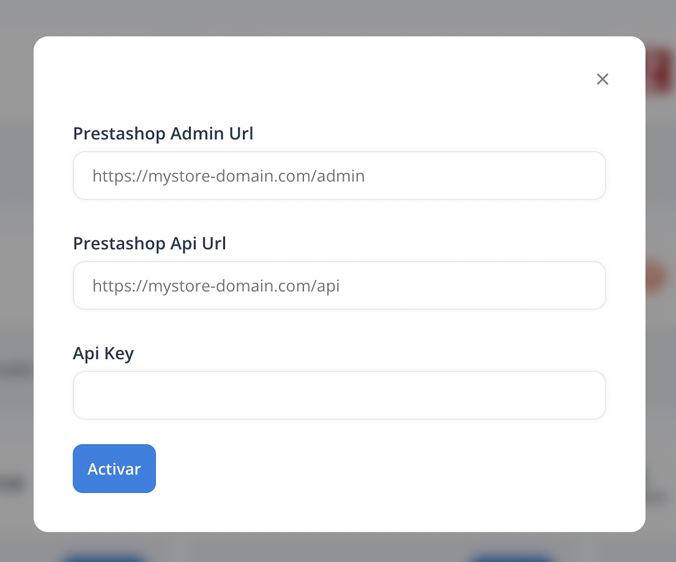
Task: Click the mystore-domain.com/admin placeholder text
Action: 228,176
